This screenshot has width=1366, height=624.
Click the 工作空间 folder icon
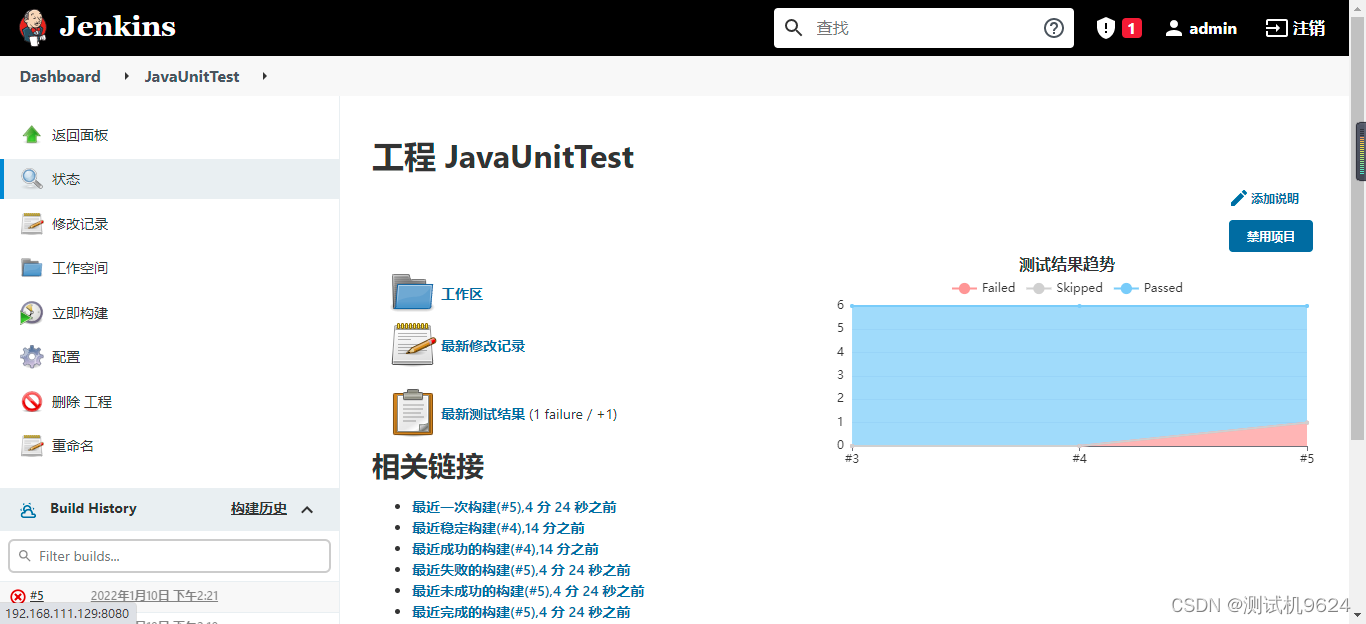click(32, 268)
